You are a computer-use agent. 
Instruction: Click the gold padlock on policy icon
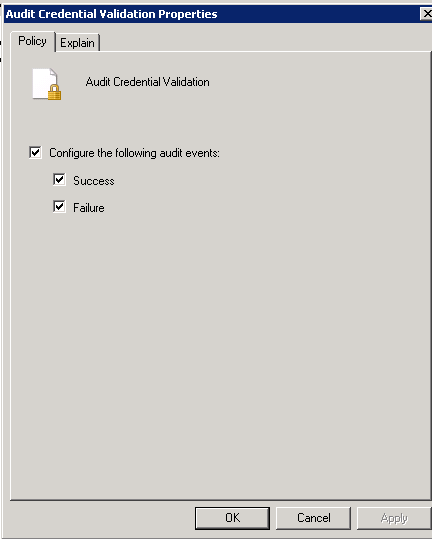pos(54,92)
